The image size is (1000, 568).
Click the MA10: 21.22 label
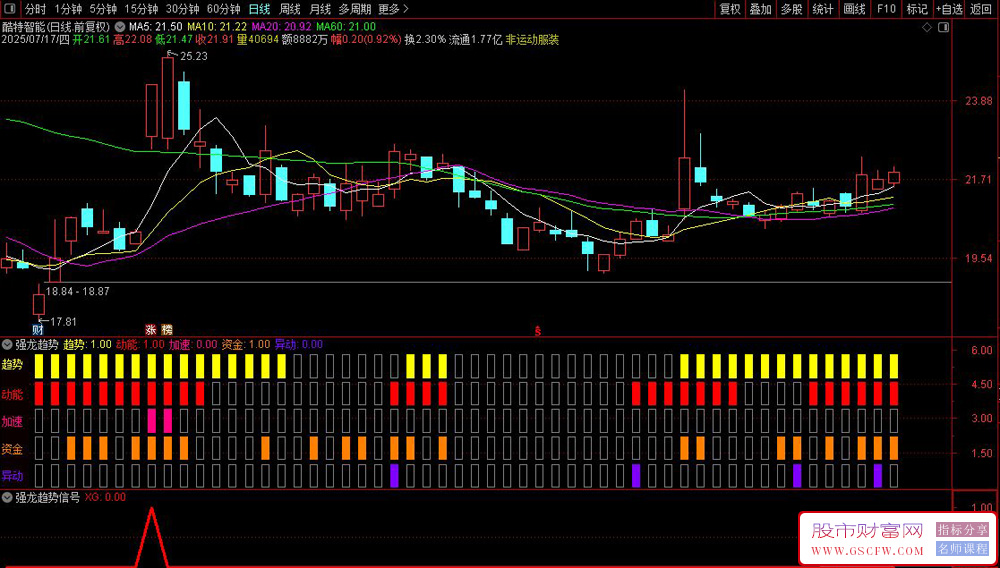pos(217,27)
